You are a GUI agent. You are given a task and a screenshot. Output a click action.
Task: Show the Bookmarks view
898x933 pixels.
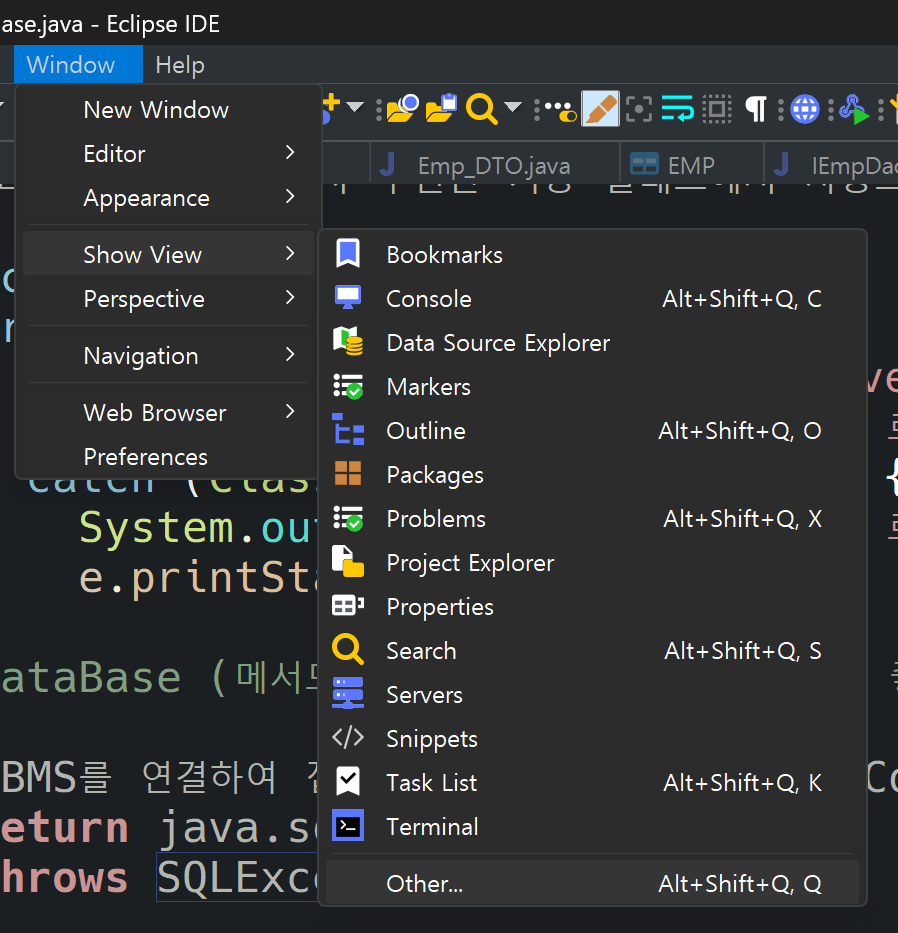593,255
